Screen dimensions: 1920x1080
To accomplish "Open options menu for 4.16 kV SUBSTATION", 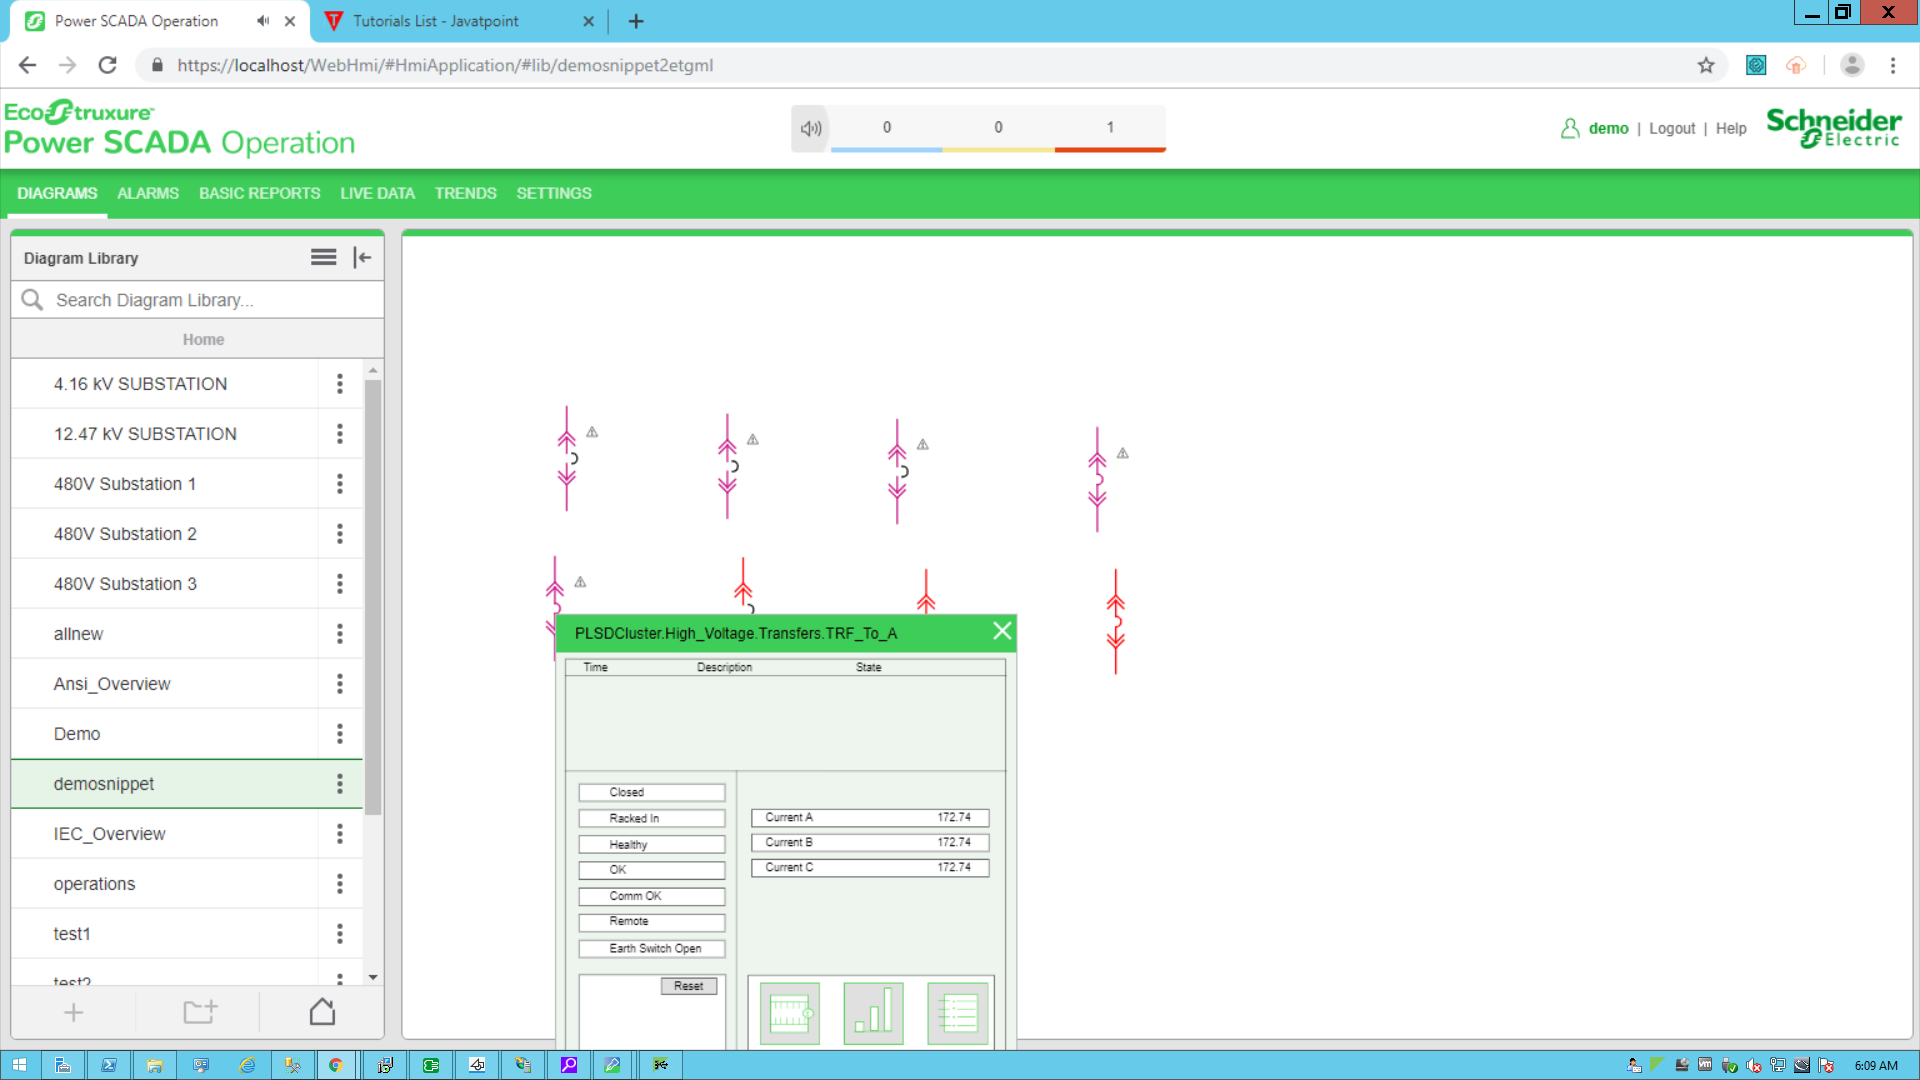I will click(x=340, y=384).
